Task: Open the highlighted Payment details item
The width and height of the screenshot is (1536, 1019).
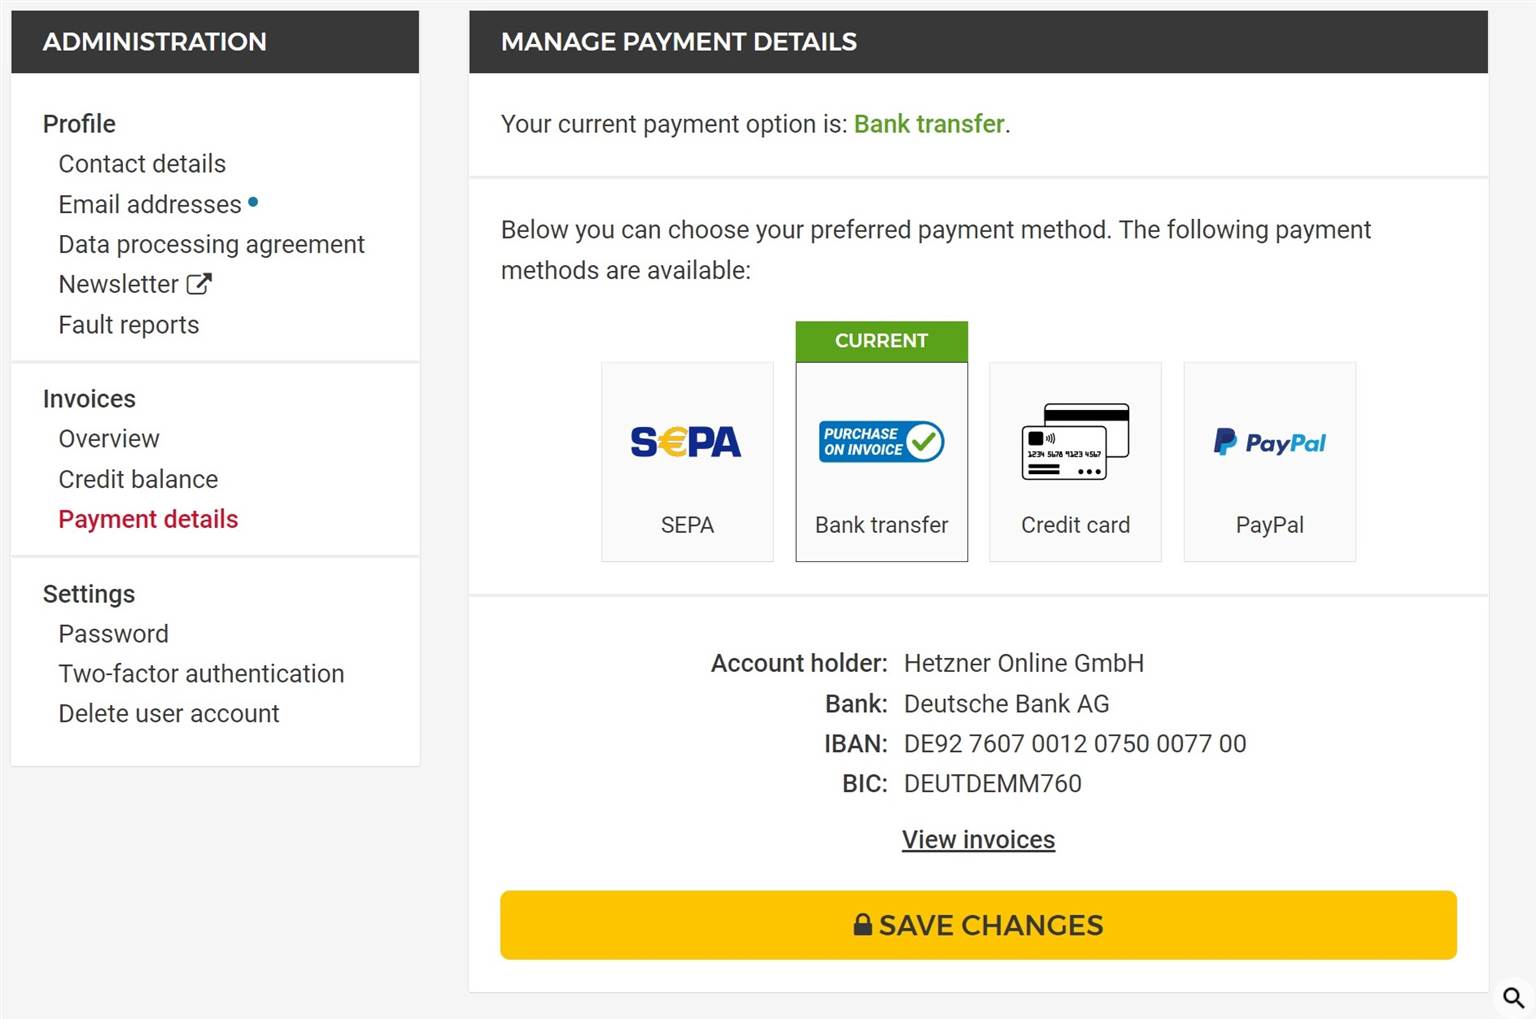Action: tap(148, 519)
